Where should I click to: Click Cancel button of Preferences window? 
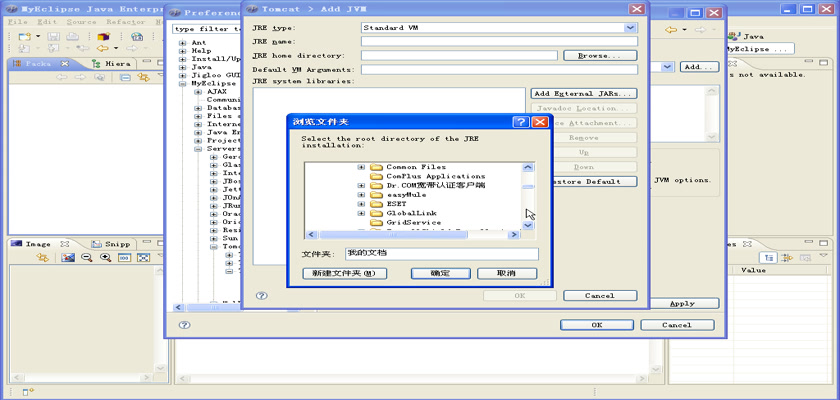tap(677, 325)
